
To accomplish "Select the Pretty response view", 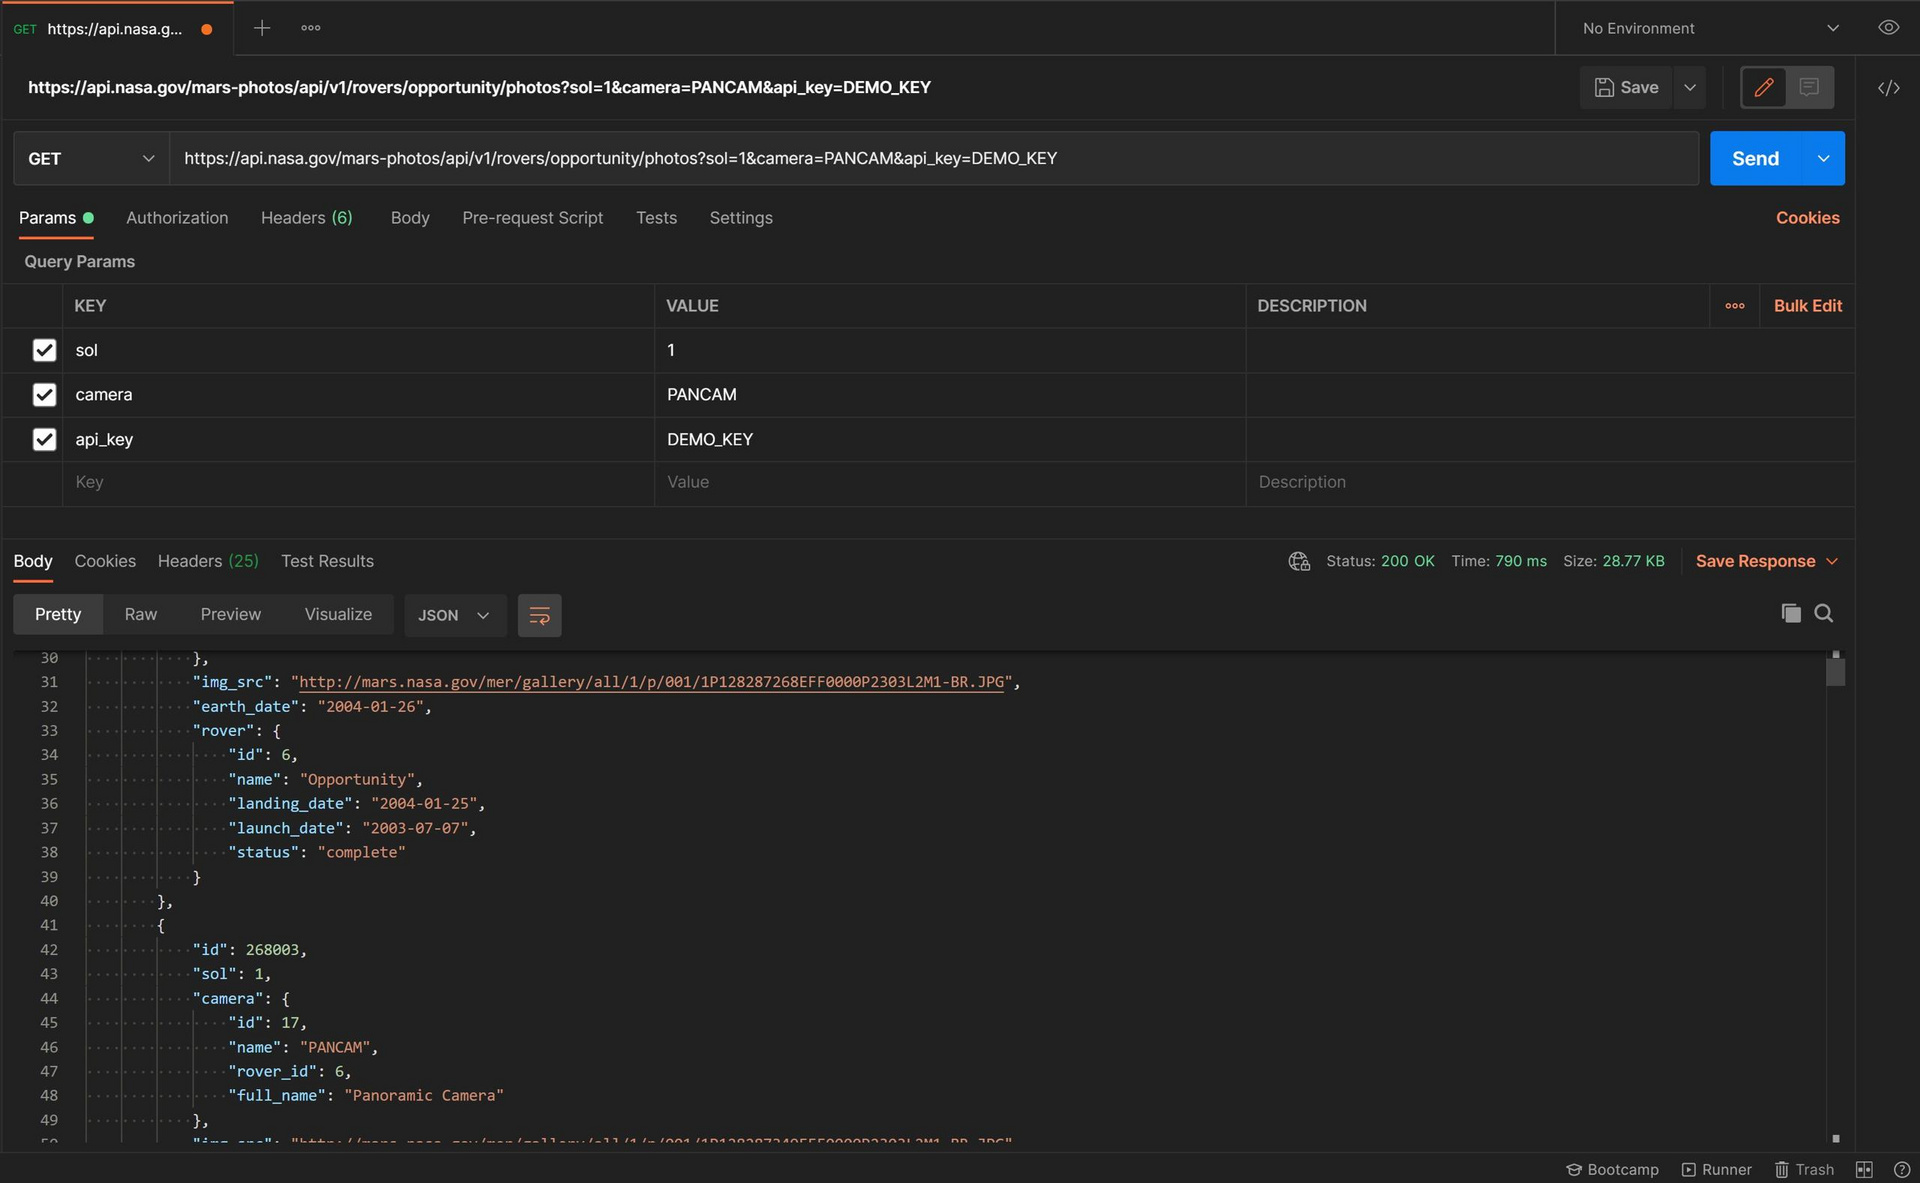I will click(x=58, y=614).
